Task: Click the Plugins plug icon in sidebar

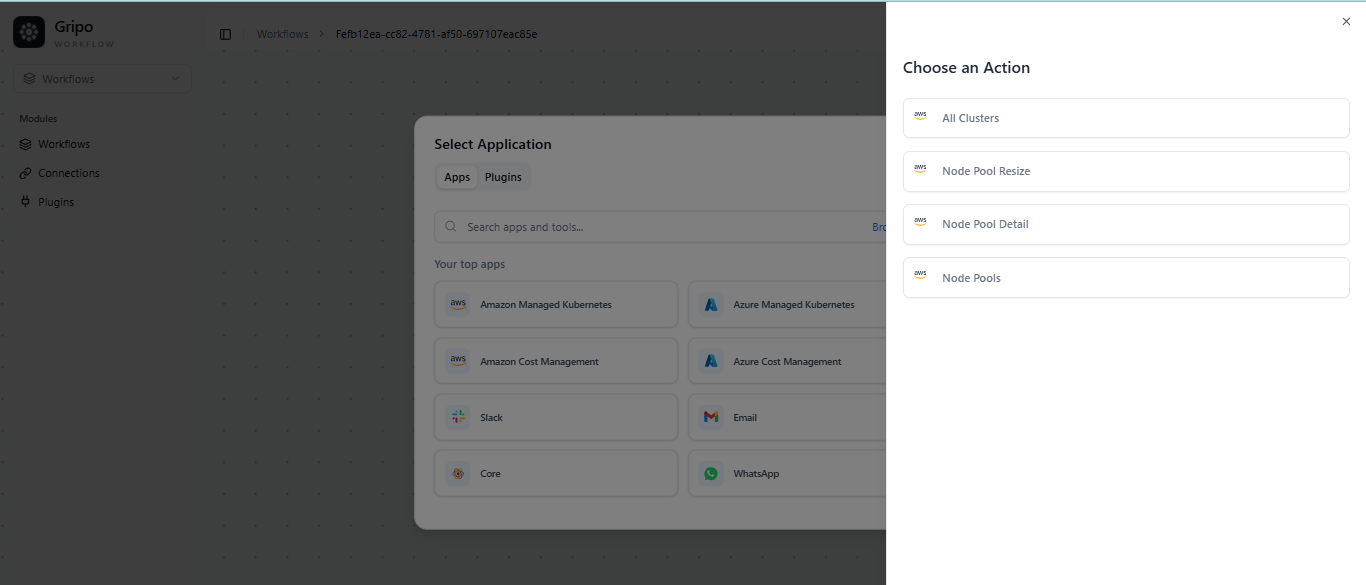Action: (26, 202)
